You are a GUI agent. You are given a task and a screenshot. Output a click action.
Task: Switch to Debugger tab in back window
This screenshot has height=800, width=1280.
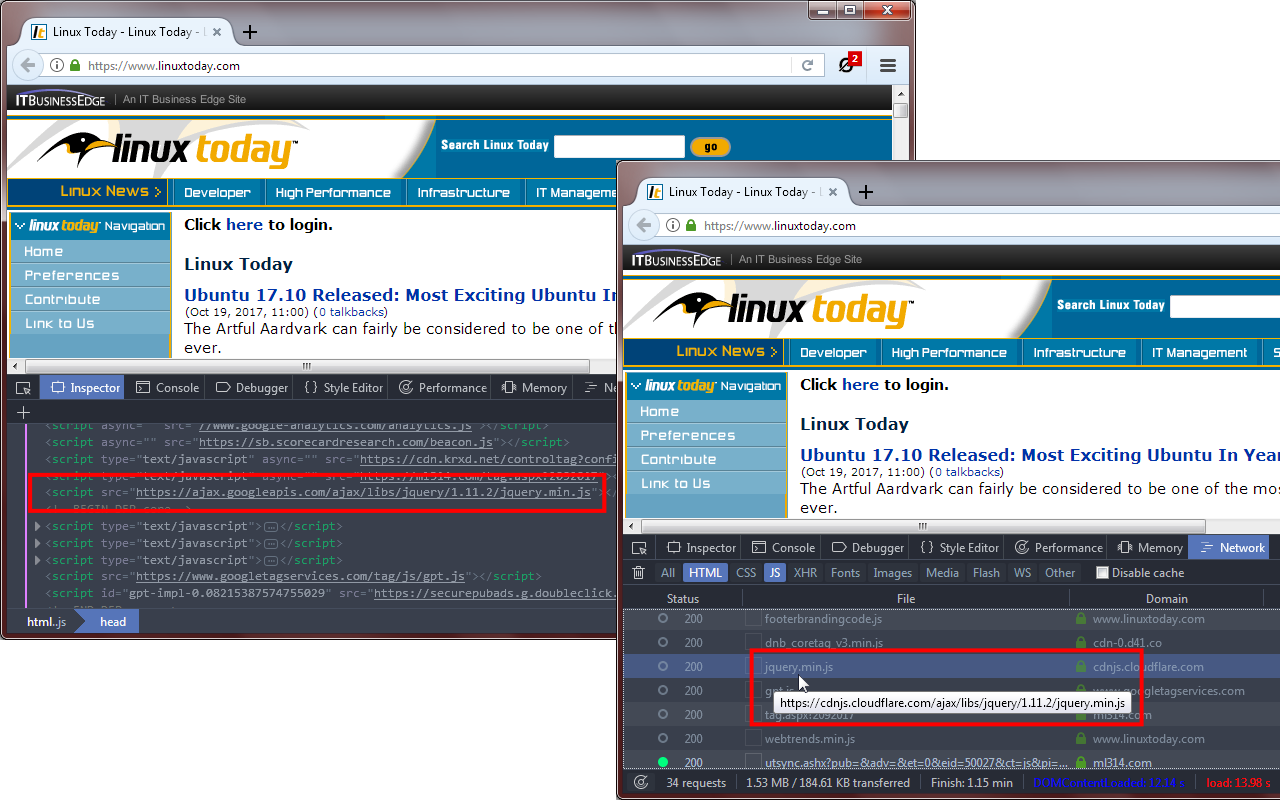pyautogui.click(x=252, y=388)
